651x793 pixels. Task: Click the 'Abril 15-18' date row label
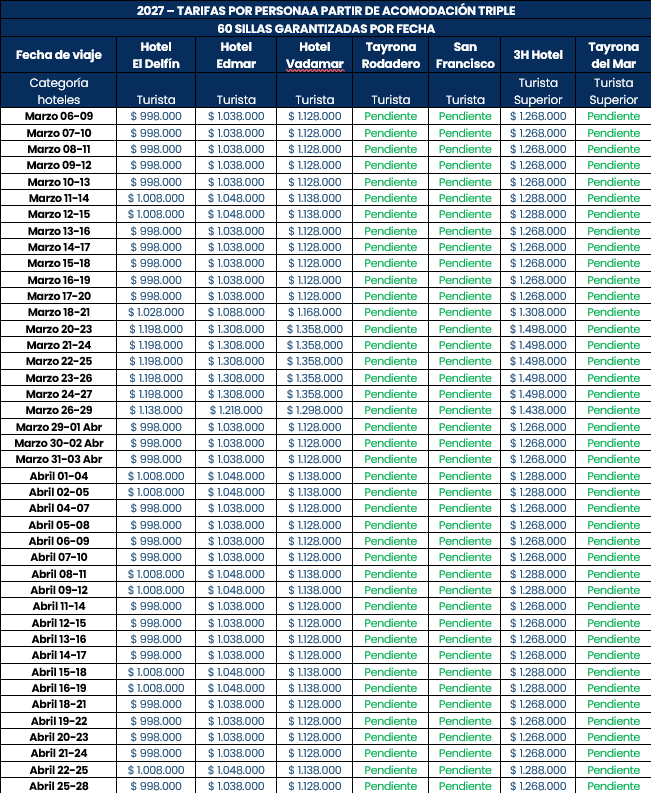tap(59, 672)
